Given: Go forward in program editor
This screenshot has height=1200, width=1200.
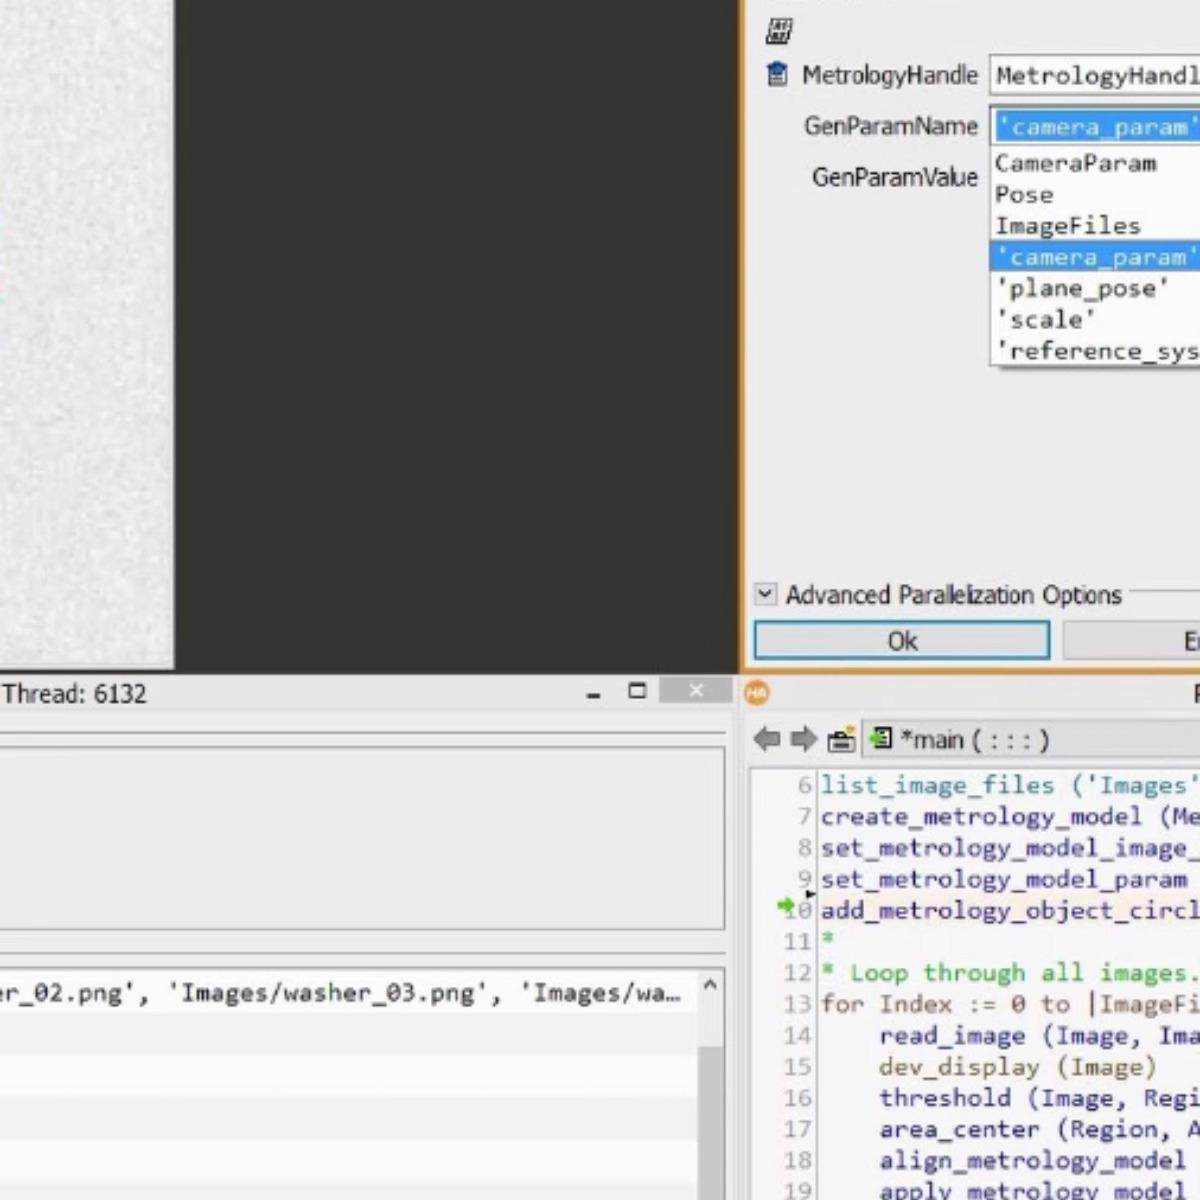Looking at the screenshot, I should pyautogui.click(x=803, y=739).
